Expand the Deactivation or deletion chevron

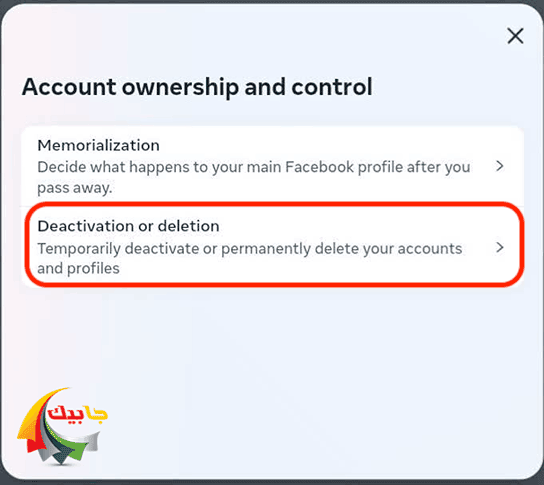(500, 248)
